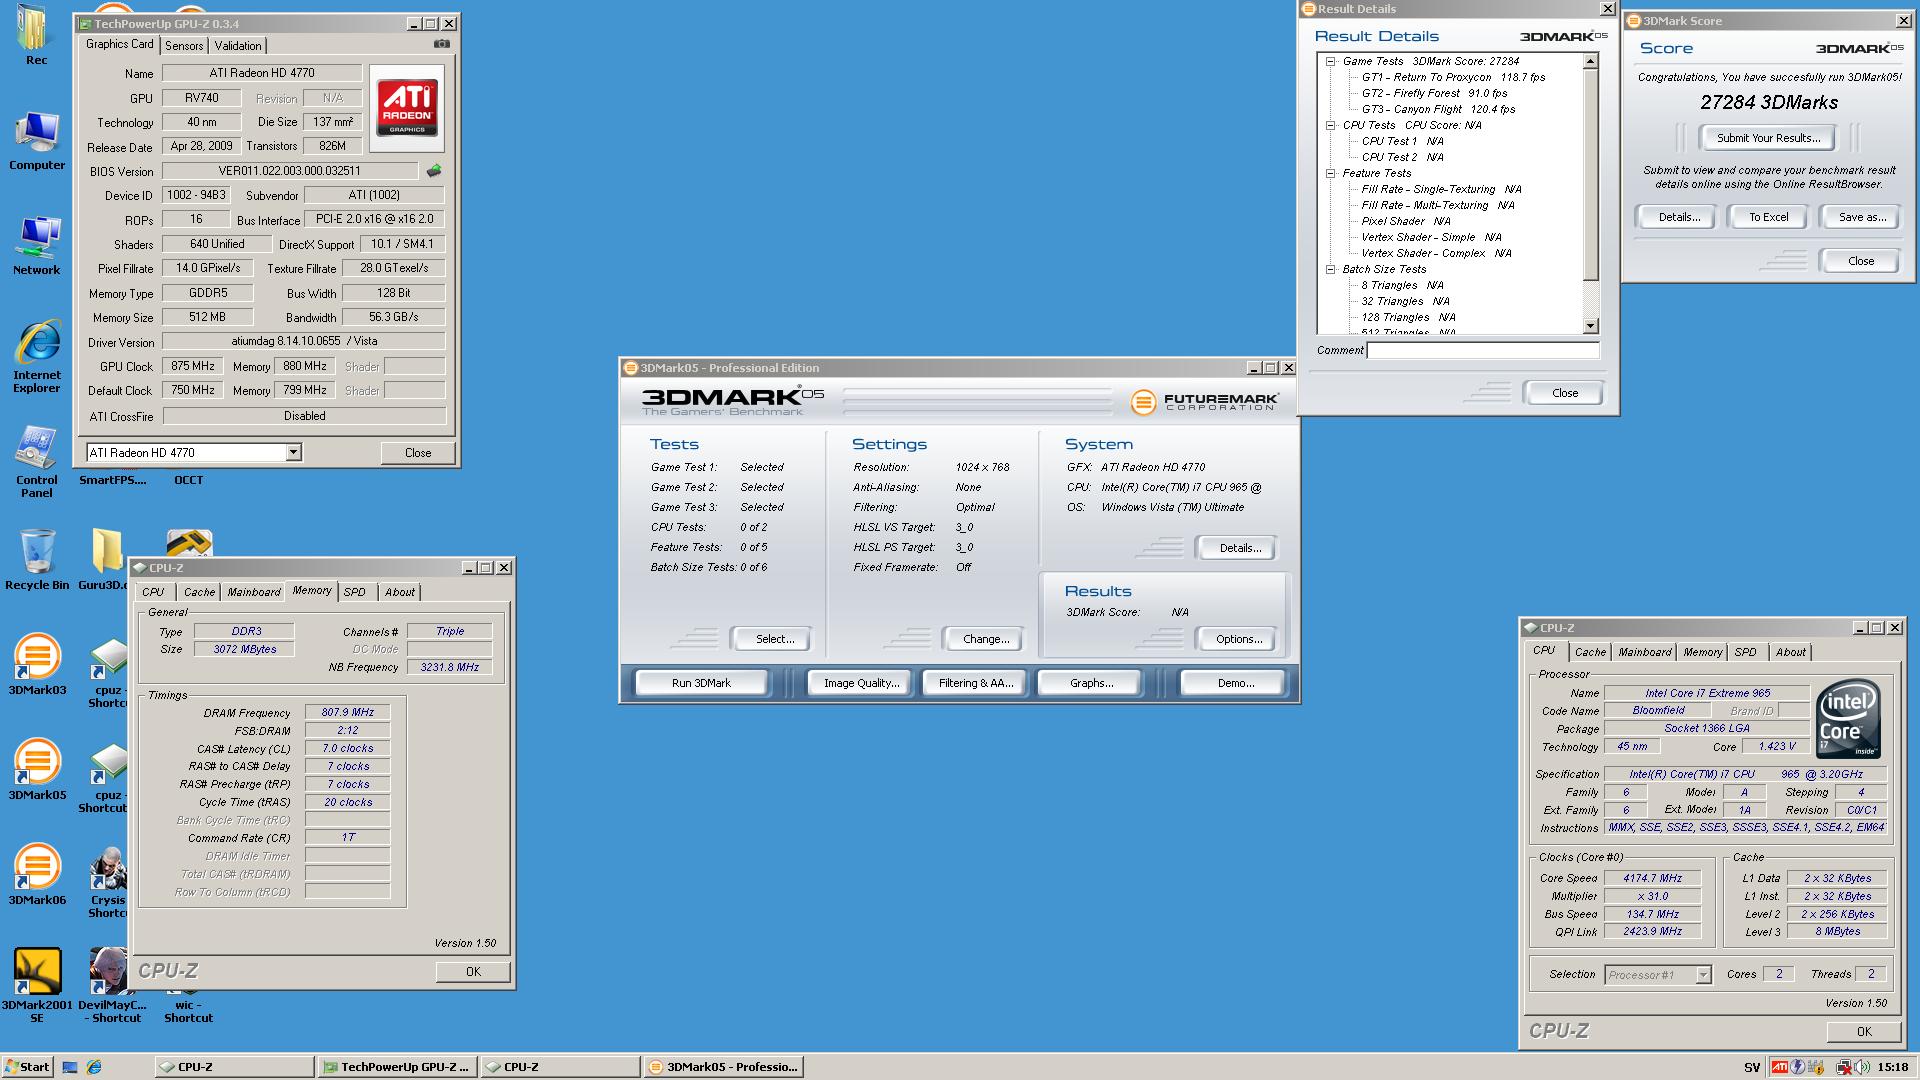Click the ATI Catalyst tray icon

1780,1067
